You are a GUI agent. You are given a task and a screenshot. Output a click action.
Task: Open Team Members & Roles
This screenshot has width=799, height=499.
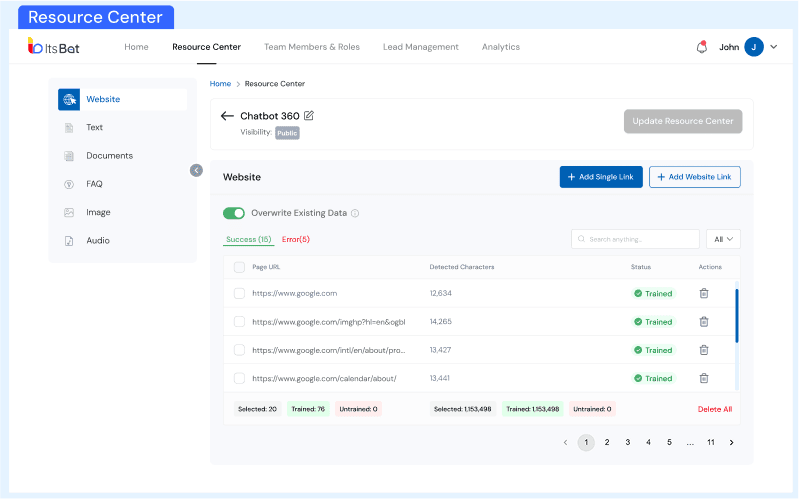click(312, 47)
